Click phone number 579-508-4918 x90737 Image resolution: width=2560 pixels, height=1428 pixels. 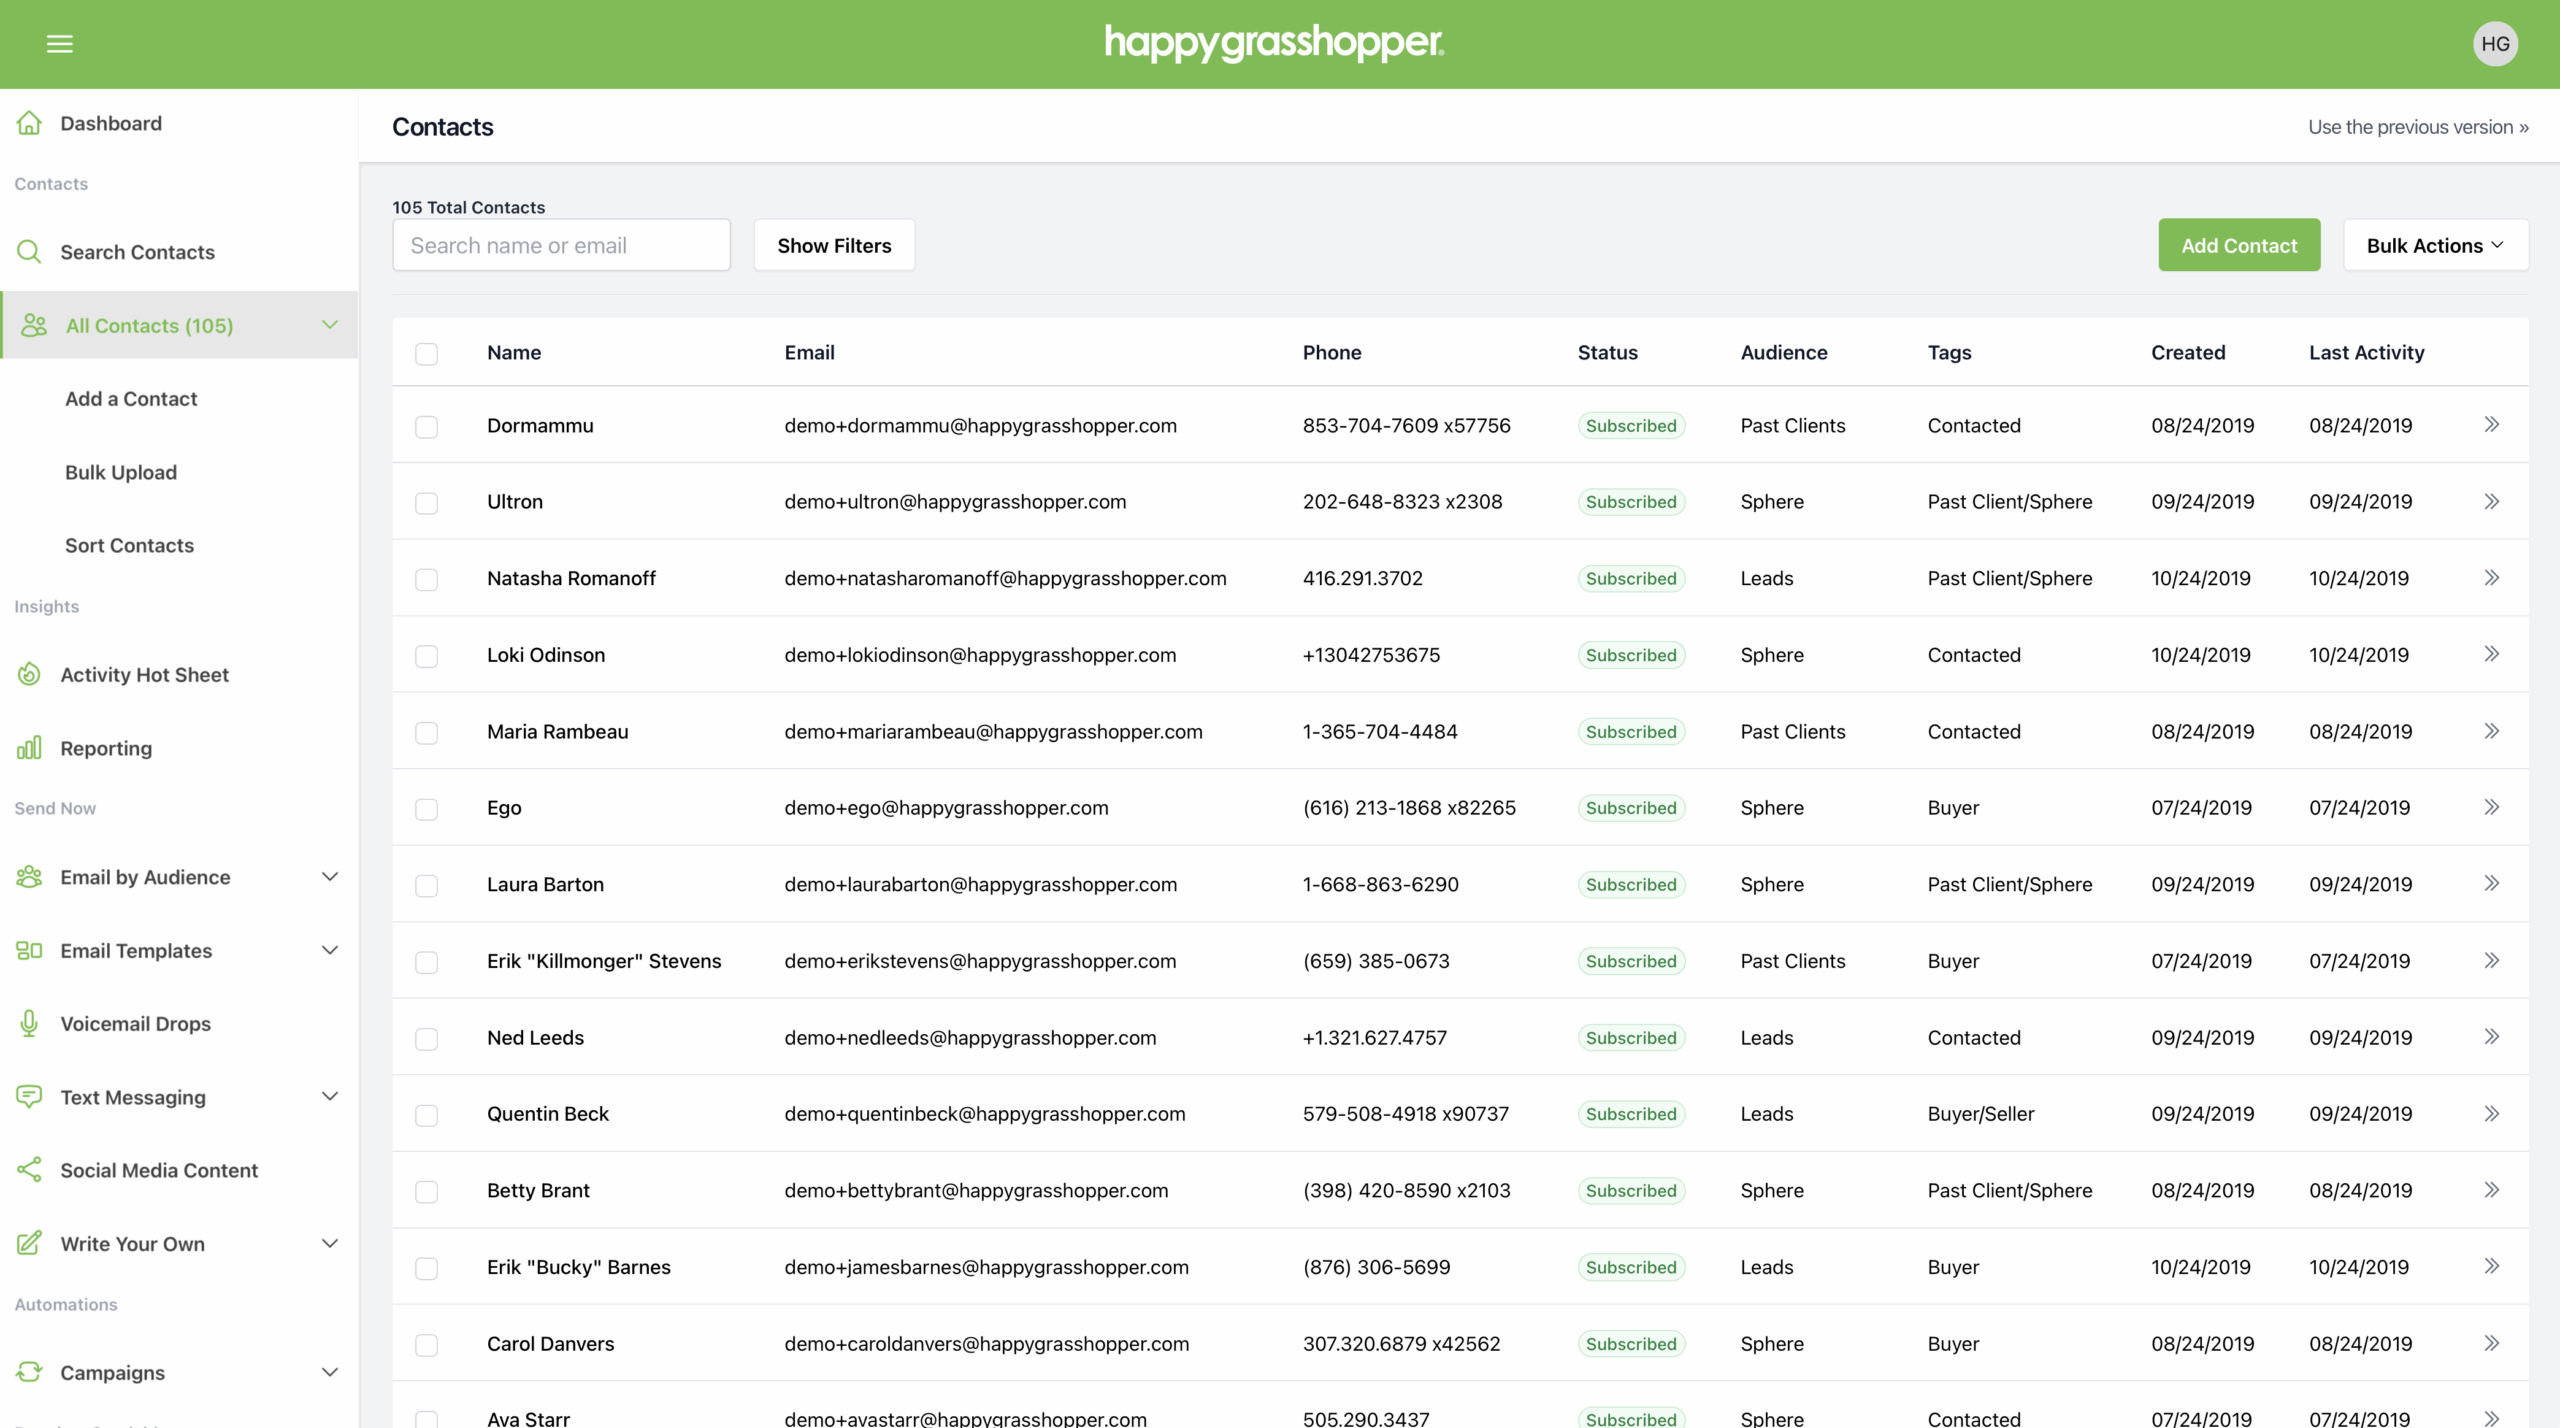(x=1405, y=1114)
